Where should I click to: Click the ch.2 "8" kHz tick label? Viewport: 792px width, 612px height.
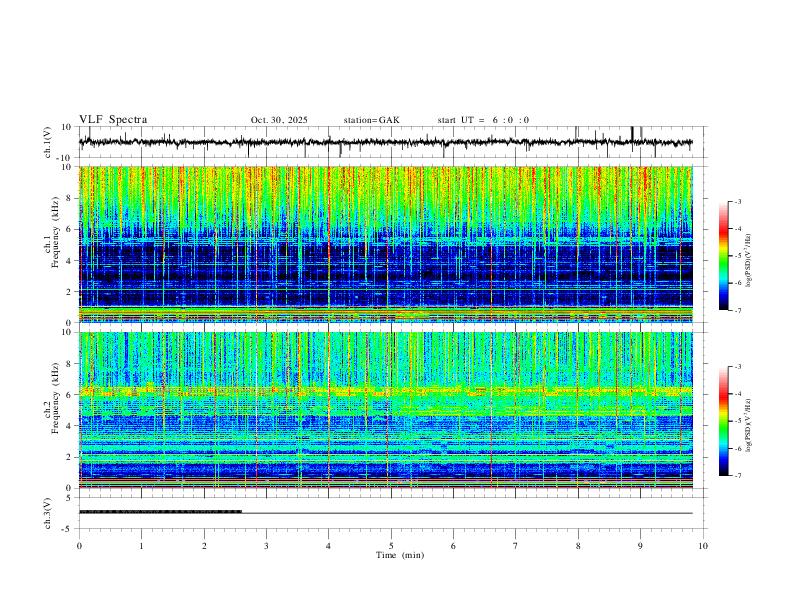click(70, 364)
